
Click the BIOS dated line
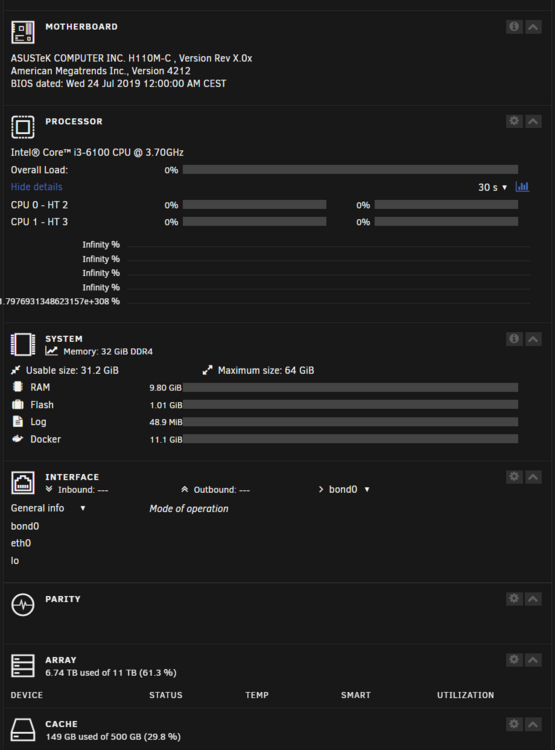coord(119,84)
